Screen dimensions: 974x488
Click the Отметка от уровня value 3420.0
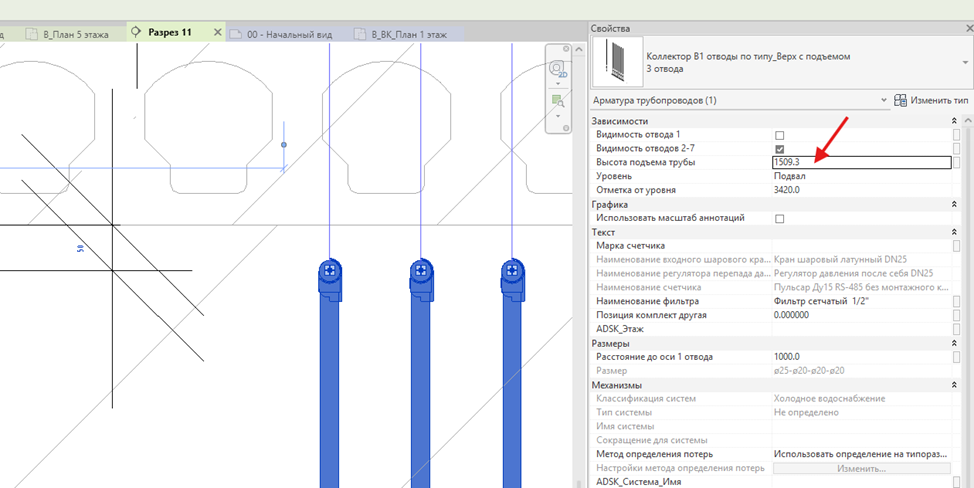(862, 190)
